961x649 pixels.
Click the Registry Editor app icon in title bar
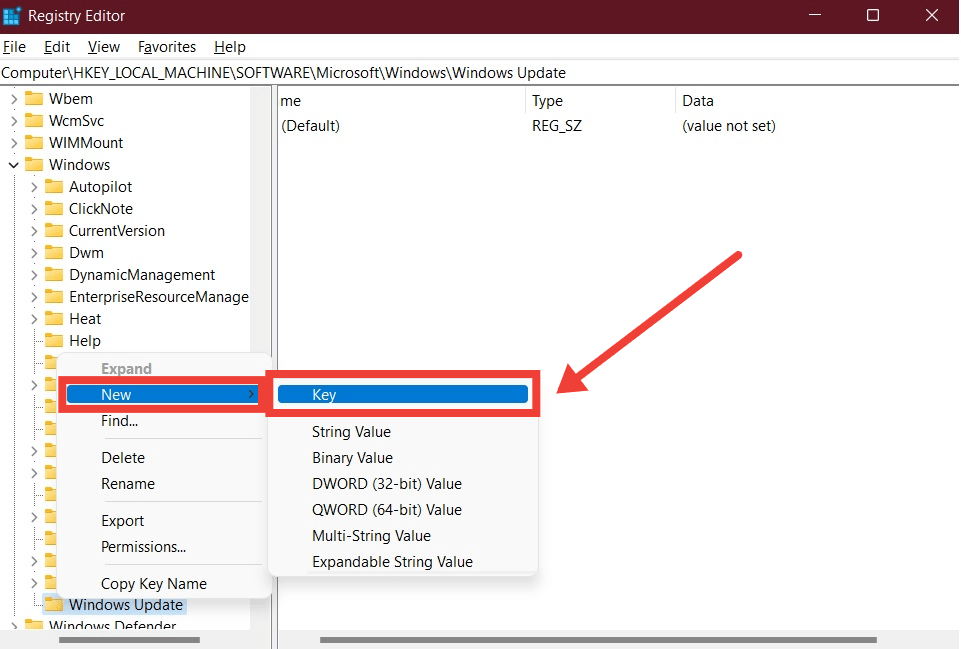point(13,15)
